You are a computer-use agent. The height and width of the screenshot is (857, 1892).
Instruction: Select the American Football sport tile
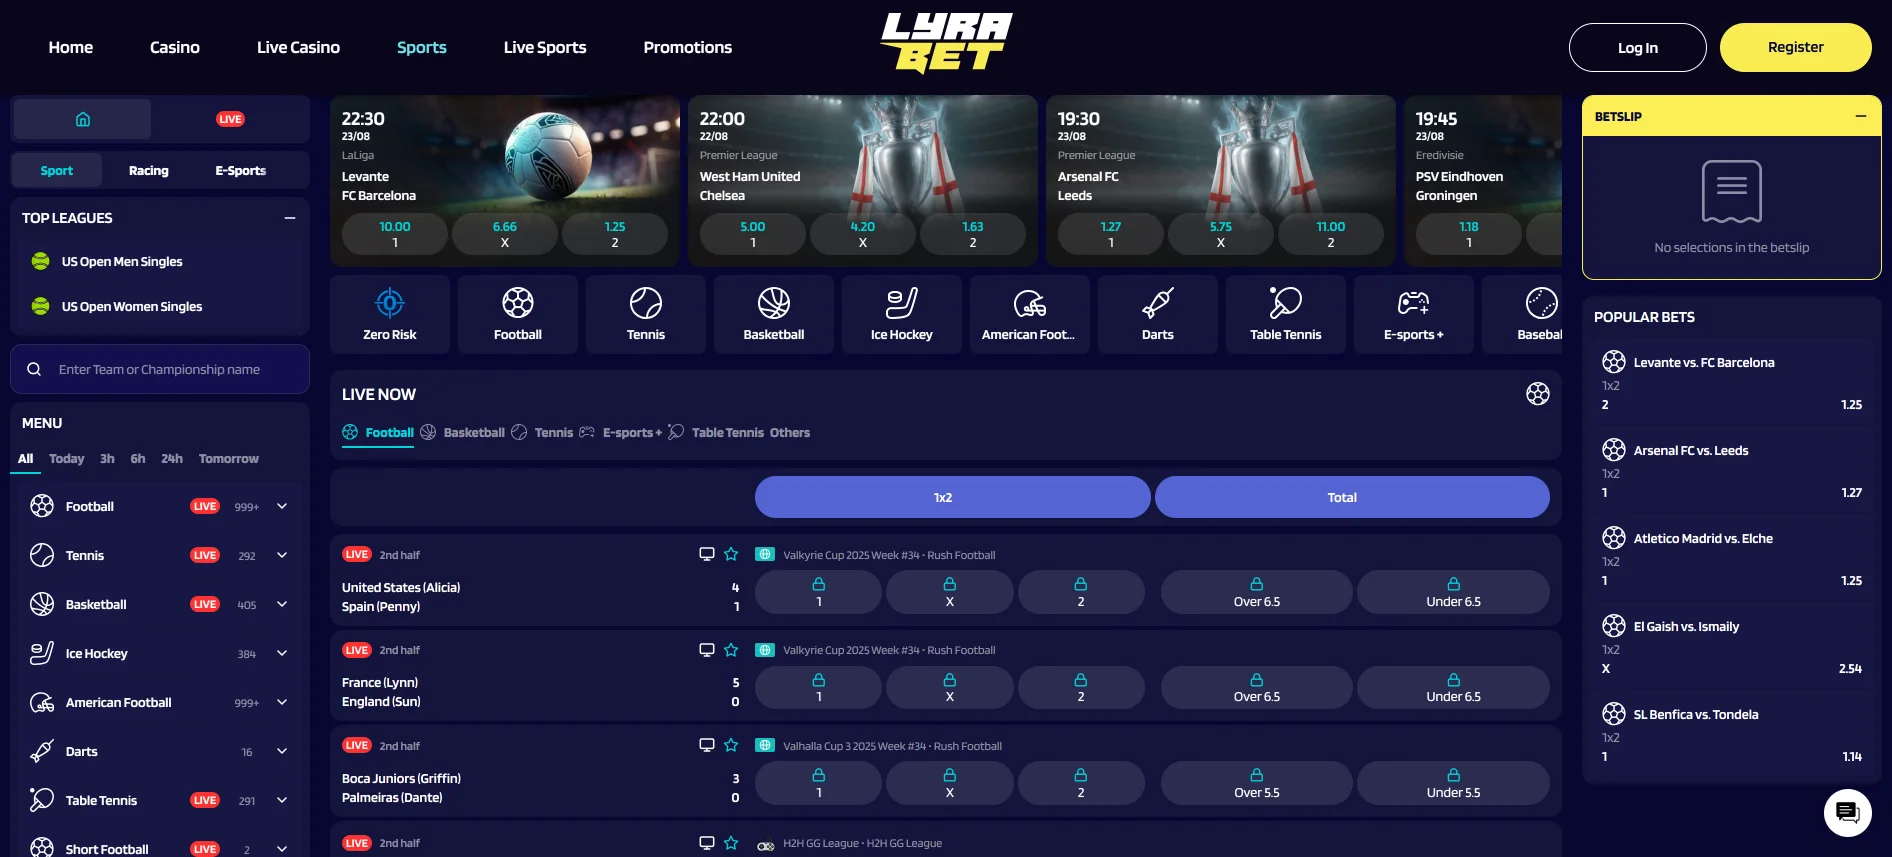click(x=1030, y=314)
